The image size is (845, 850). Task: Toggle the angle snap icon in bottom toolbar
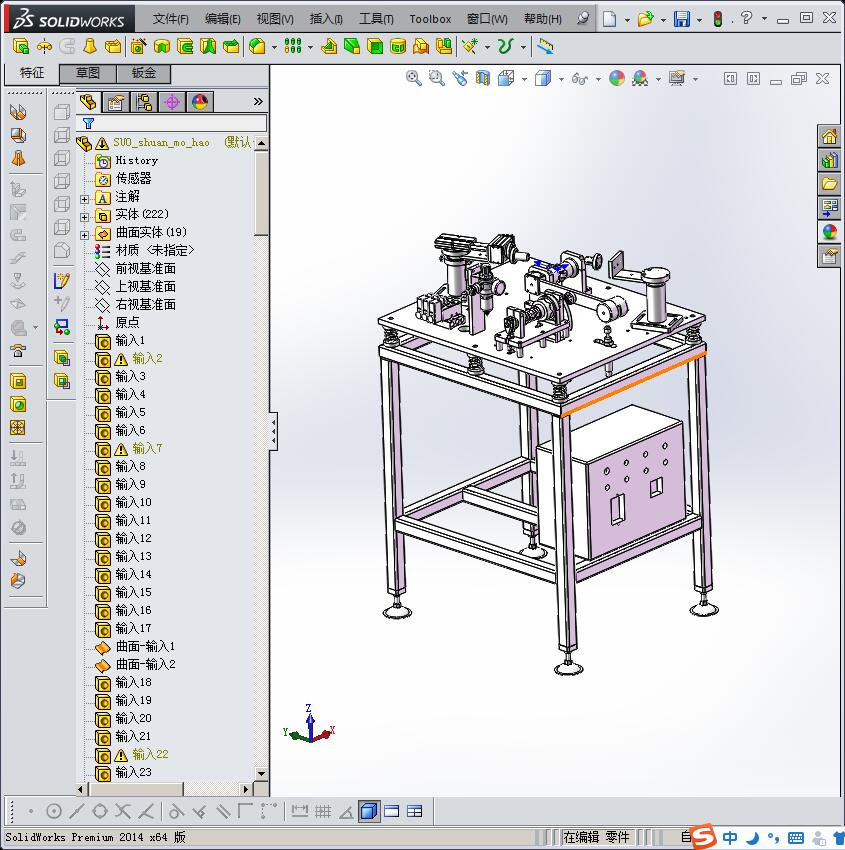[x=346, y=812]
